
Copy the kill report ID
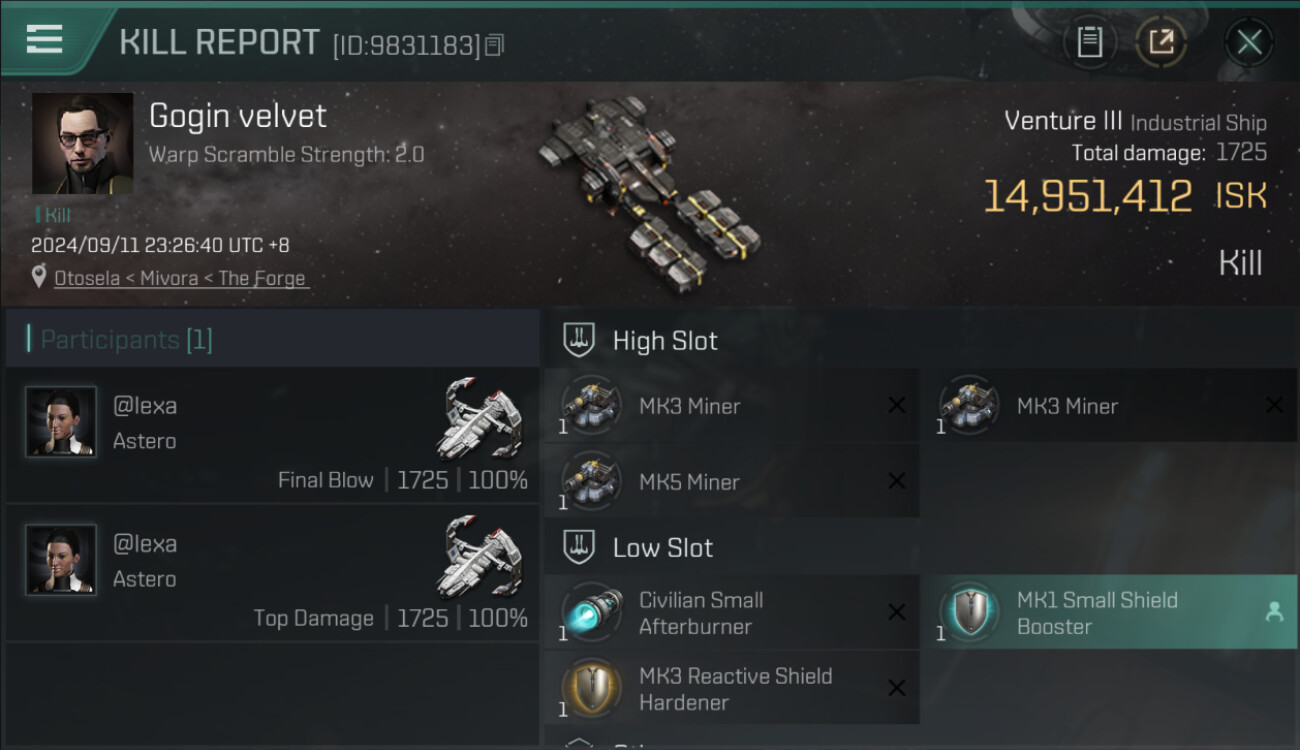[494, 45]
